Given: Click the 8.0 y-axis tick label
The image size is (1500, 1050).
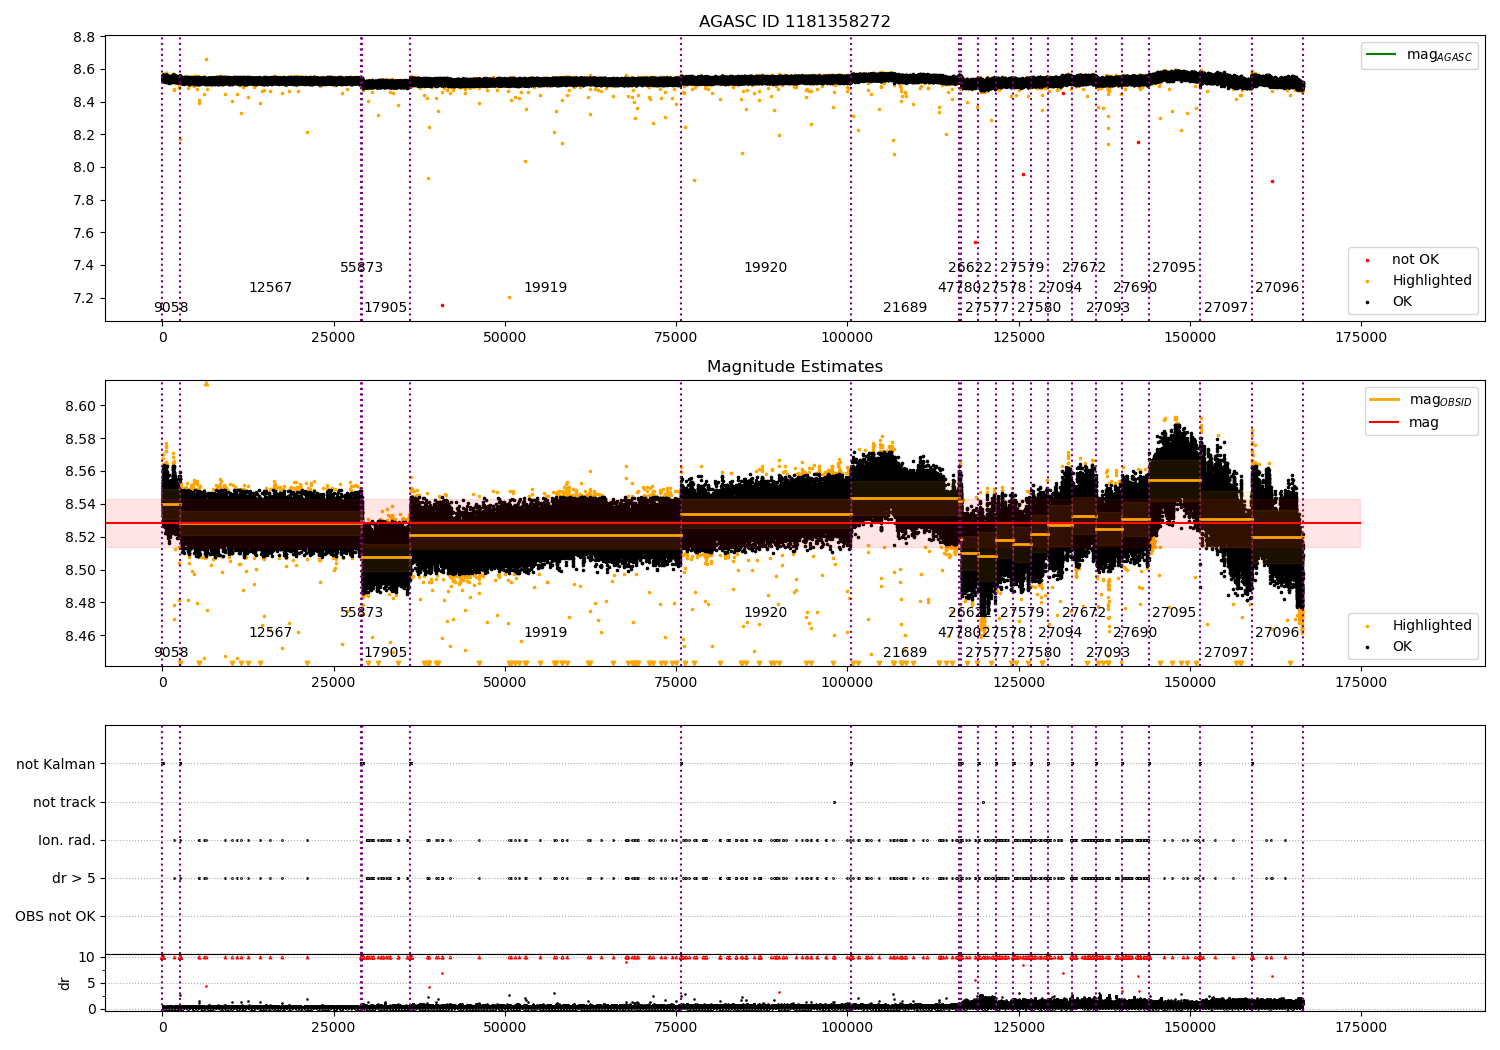Looking at the screenshot, I should coord(85,168).
